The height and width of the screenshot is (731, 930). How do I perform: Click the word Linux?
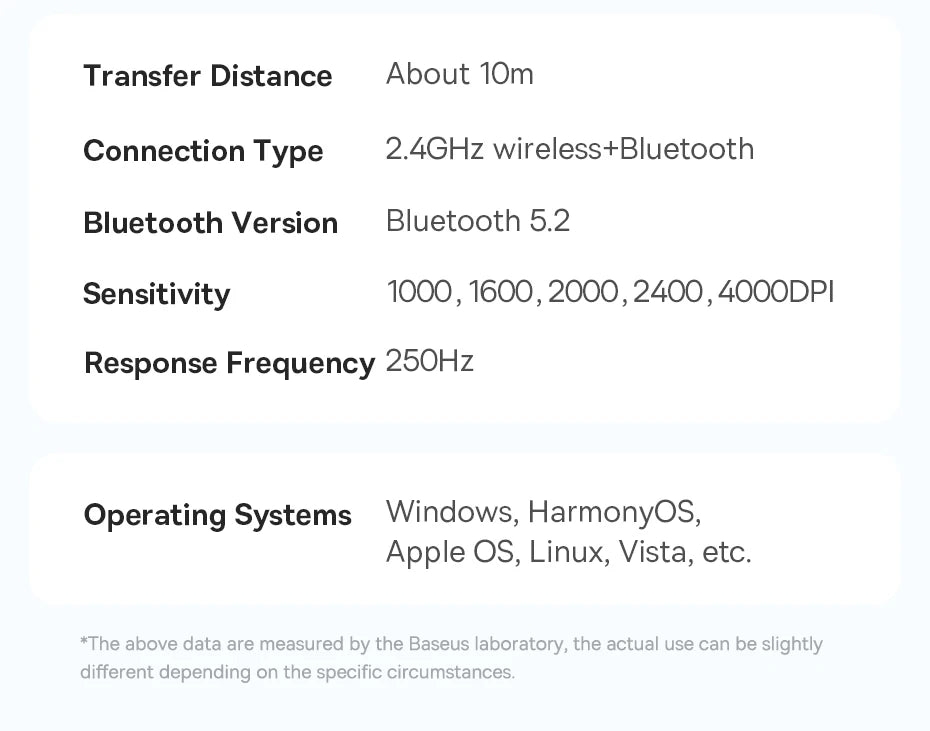[566, 552]
